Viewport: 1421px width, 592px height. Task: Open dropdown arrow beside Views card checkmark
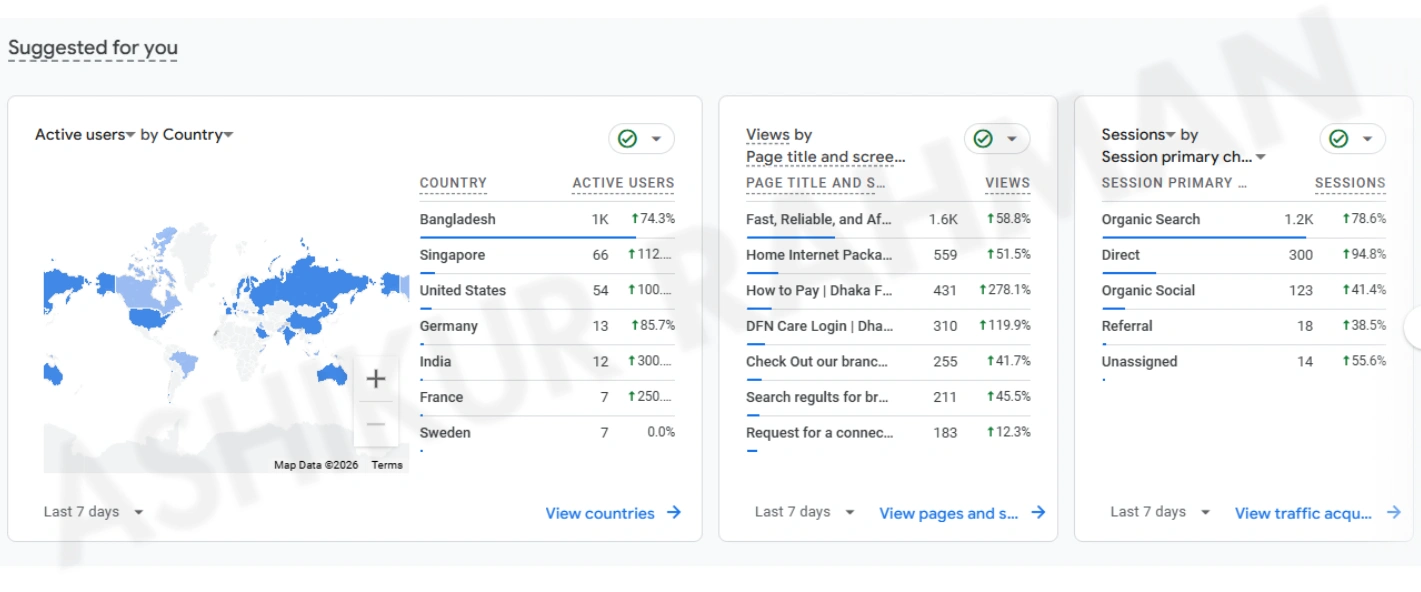(1012, 139)
